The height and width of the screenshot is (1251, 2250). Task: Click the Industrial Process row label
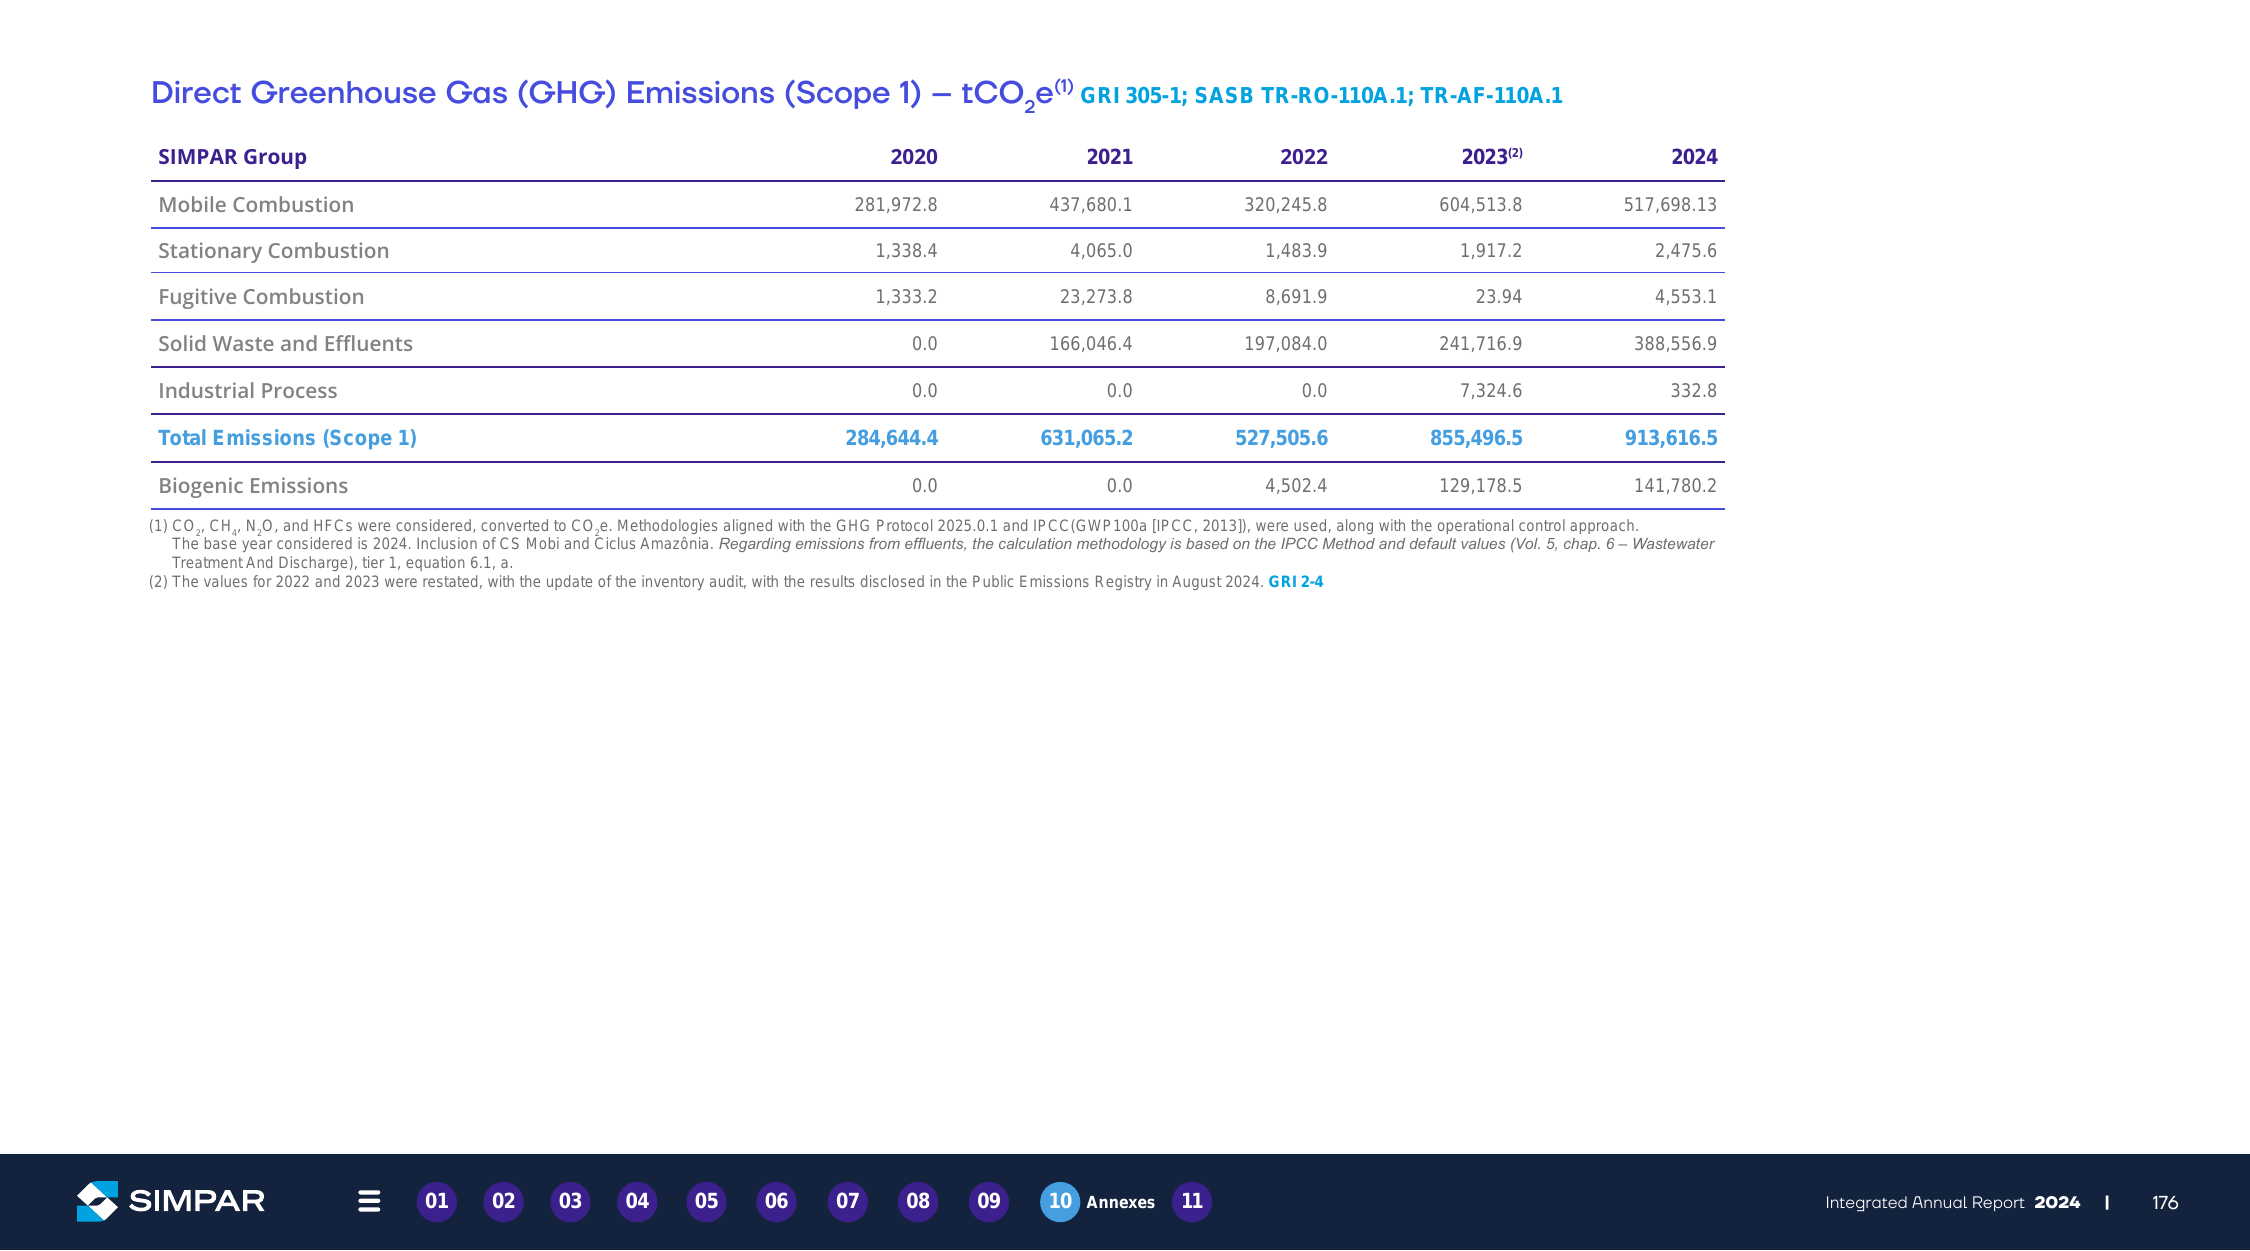pyautogui.click(x=248, y=391)
